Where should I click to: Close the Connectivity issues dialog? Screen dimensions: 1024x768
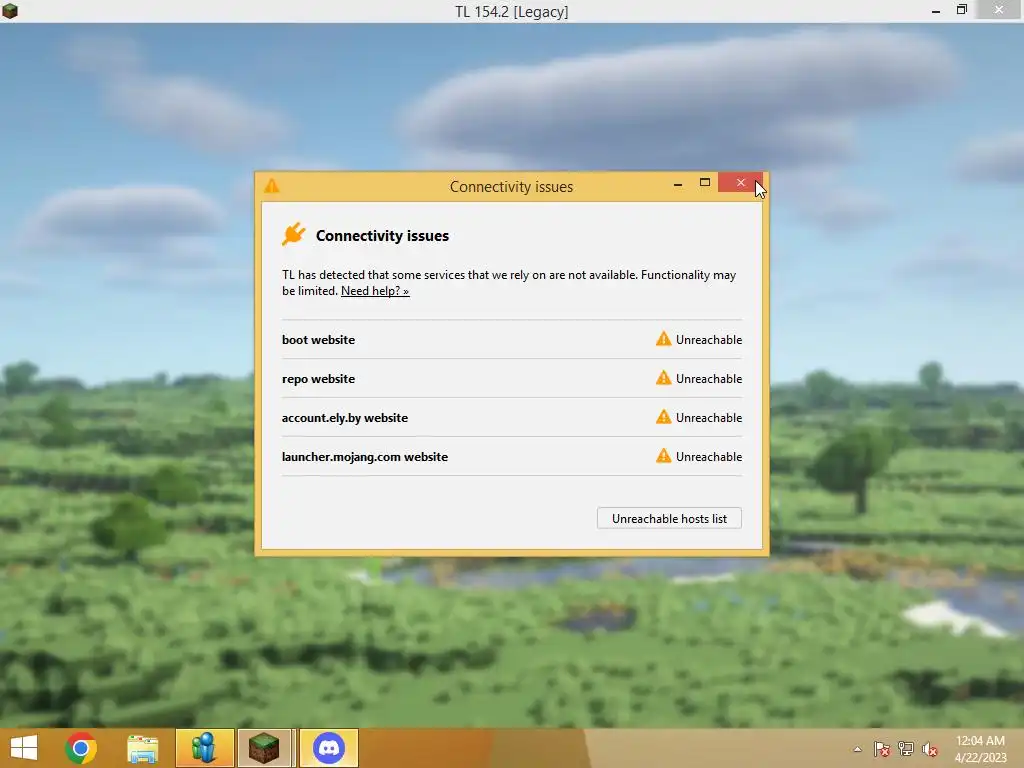[740, 182]
